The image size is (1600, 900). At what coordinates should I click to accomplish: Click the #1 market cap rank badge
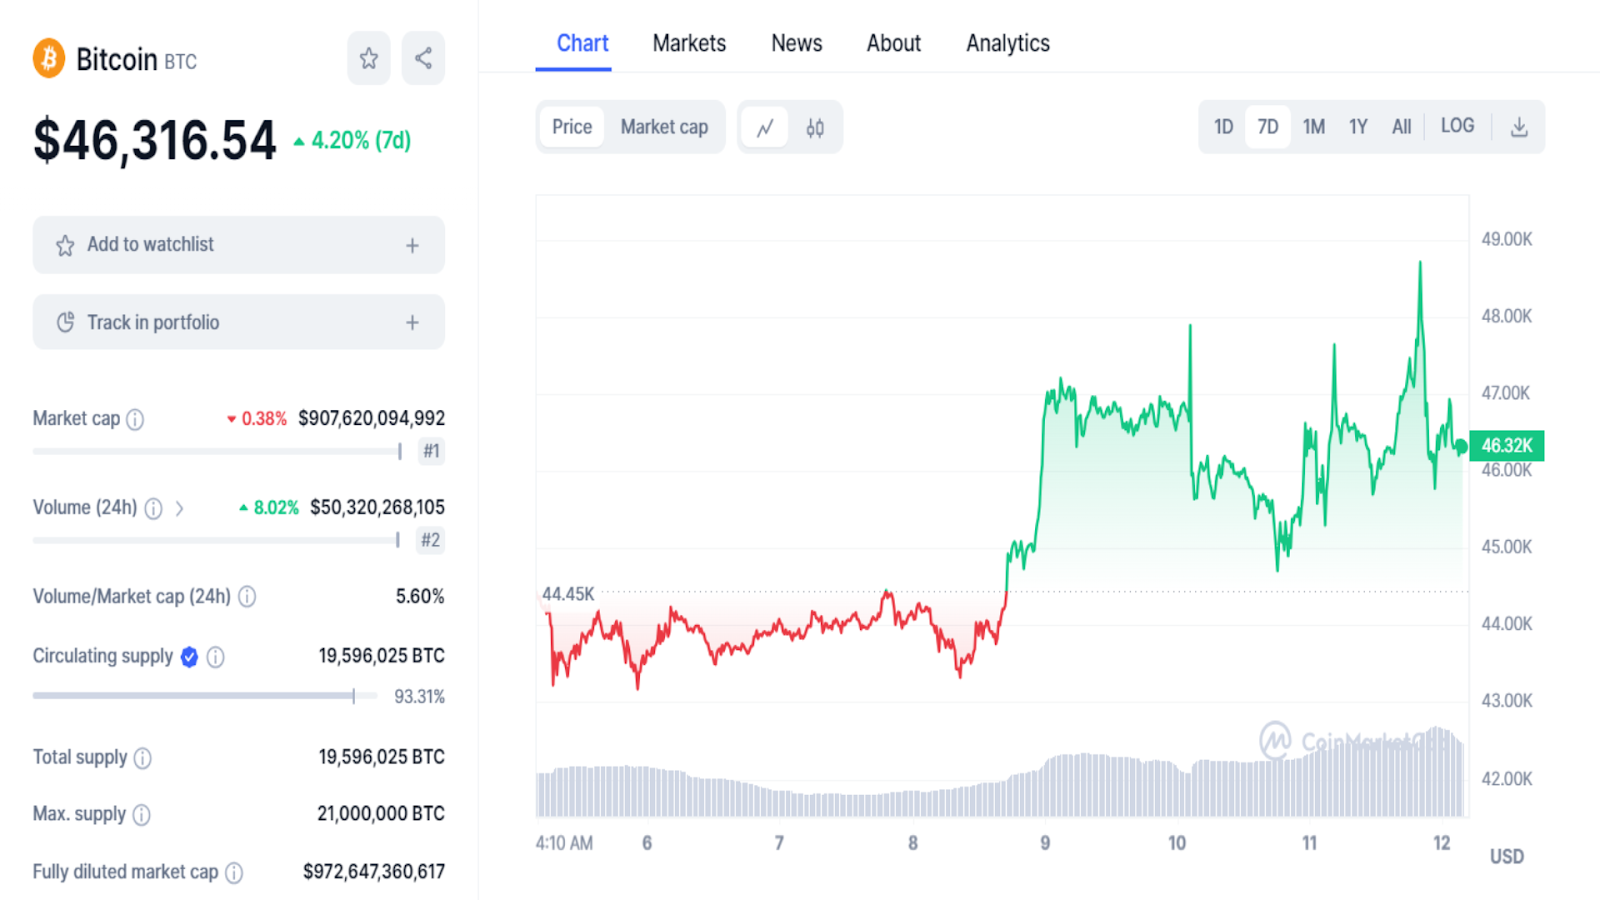[431, 451]
